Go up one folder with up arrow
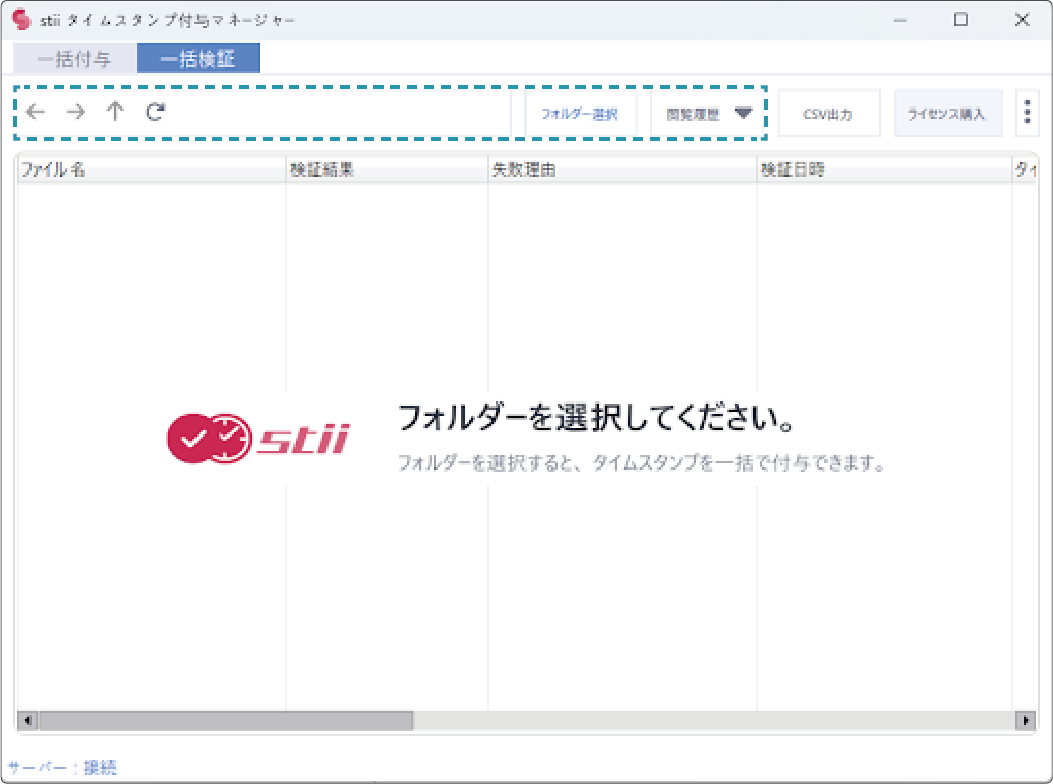 [x=115, y=112]
